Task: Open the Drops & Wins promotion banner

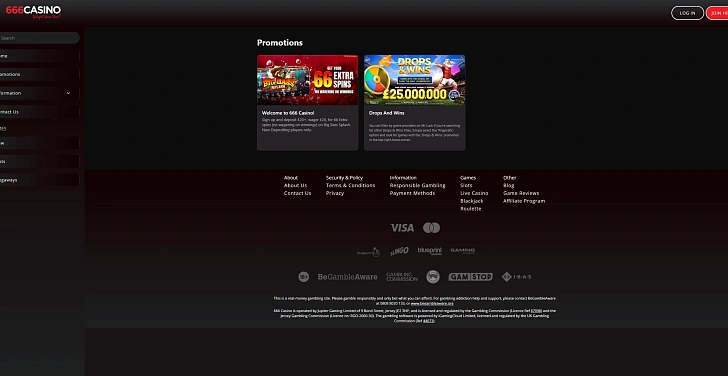Action: [x=415, y=80]
